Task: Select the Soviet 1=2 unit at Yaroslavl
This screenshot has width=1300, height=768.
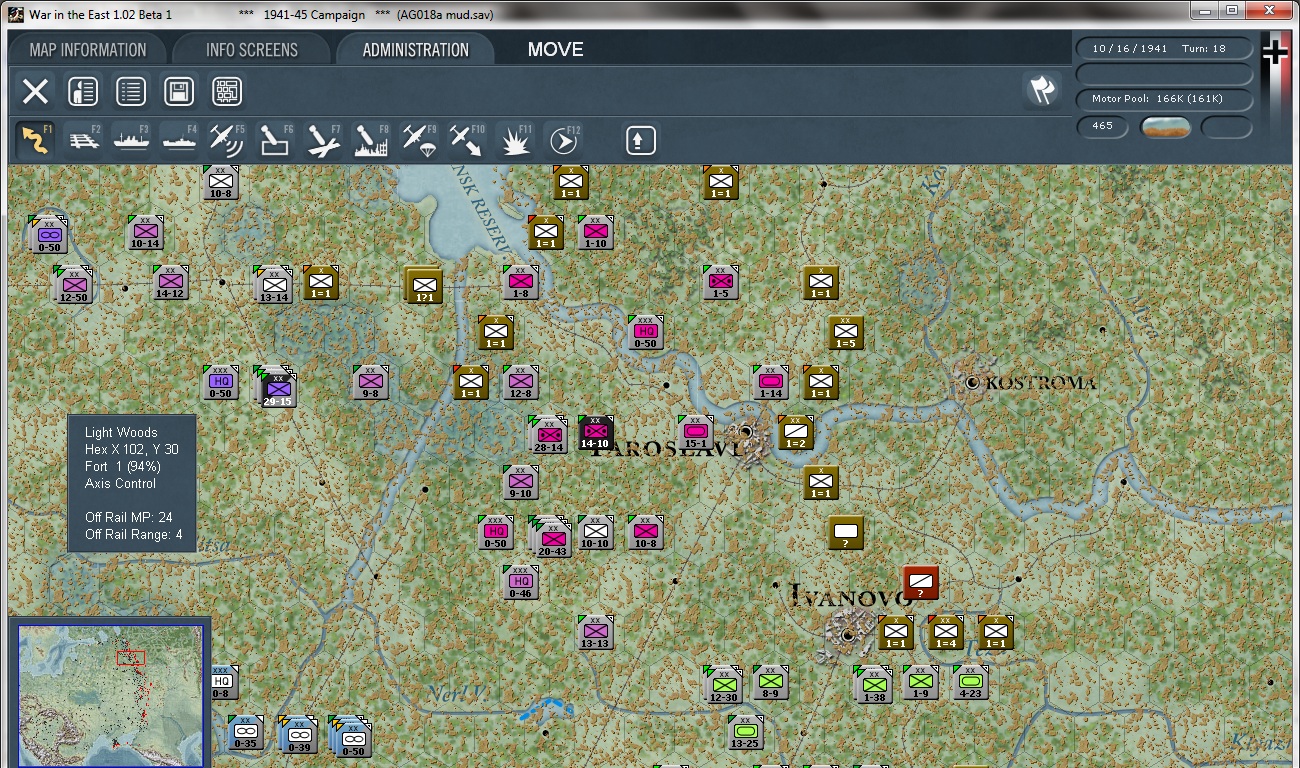Action: (x=795, y=433)
